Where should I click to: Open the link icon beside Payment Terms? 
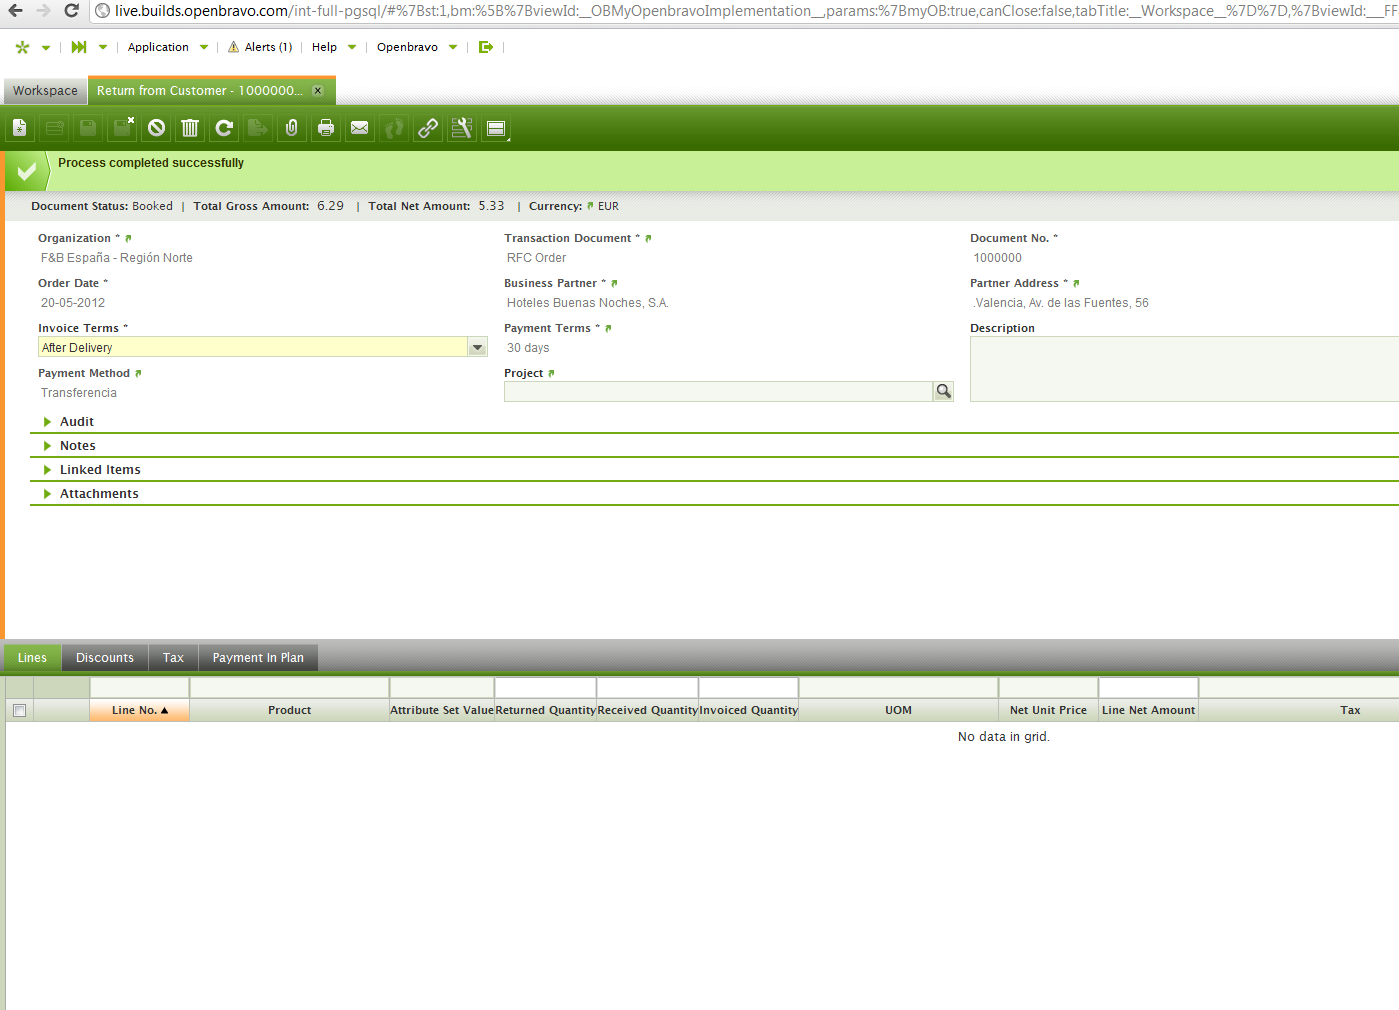(608, 328)
